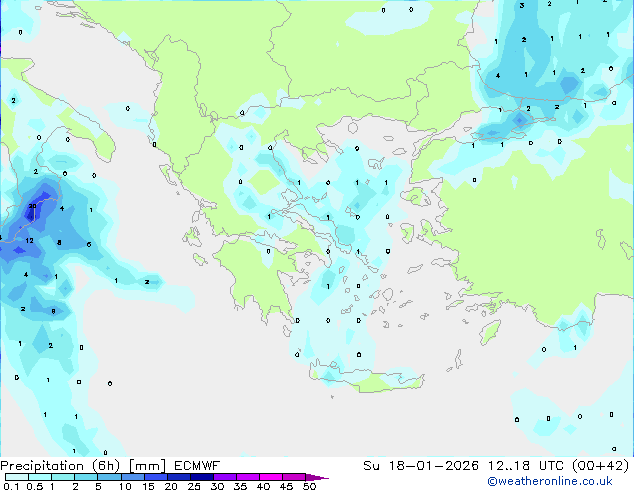Click the '12' precipitation value on the map
Viewport: 634px width, 490px height.
(30, 241)
